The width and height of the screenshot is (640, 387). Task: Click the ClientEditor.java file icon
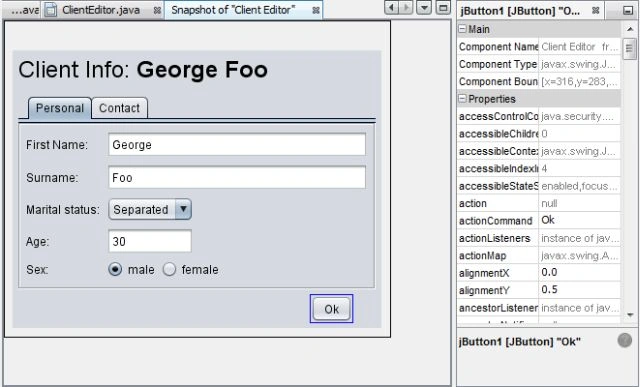click(50, 10)
